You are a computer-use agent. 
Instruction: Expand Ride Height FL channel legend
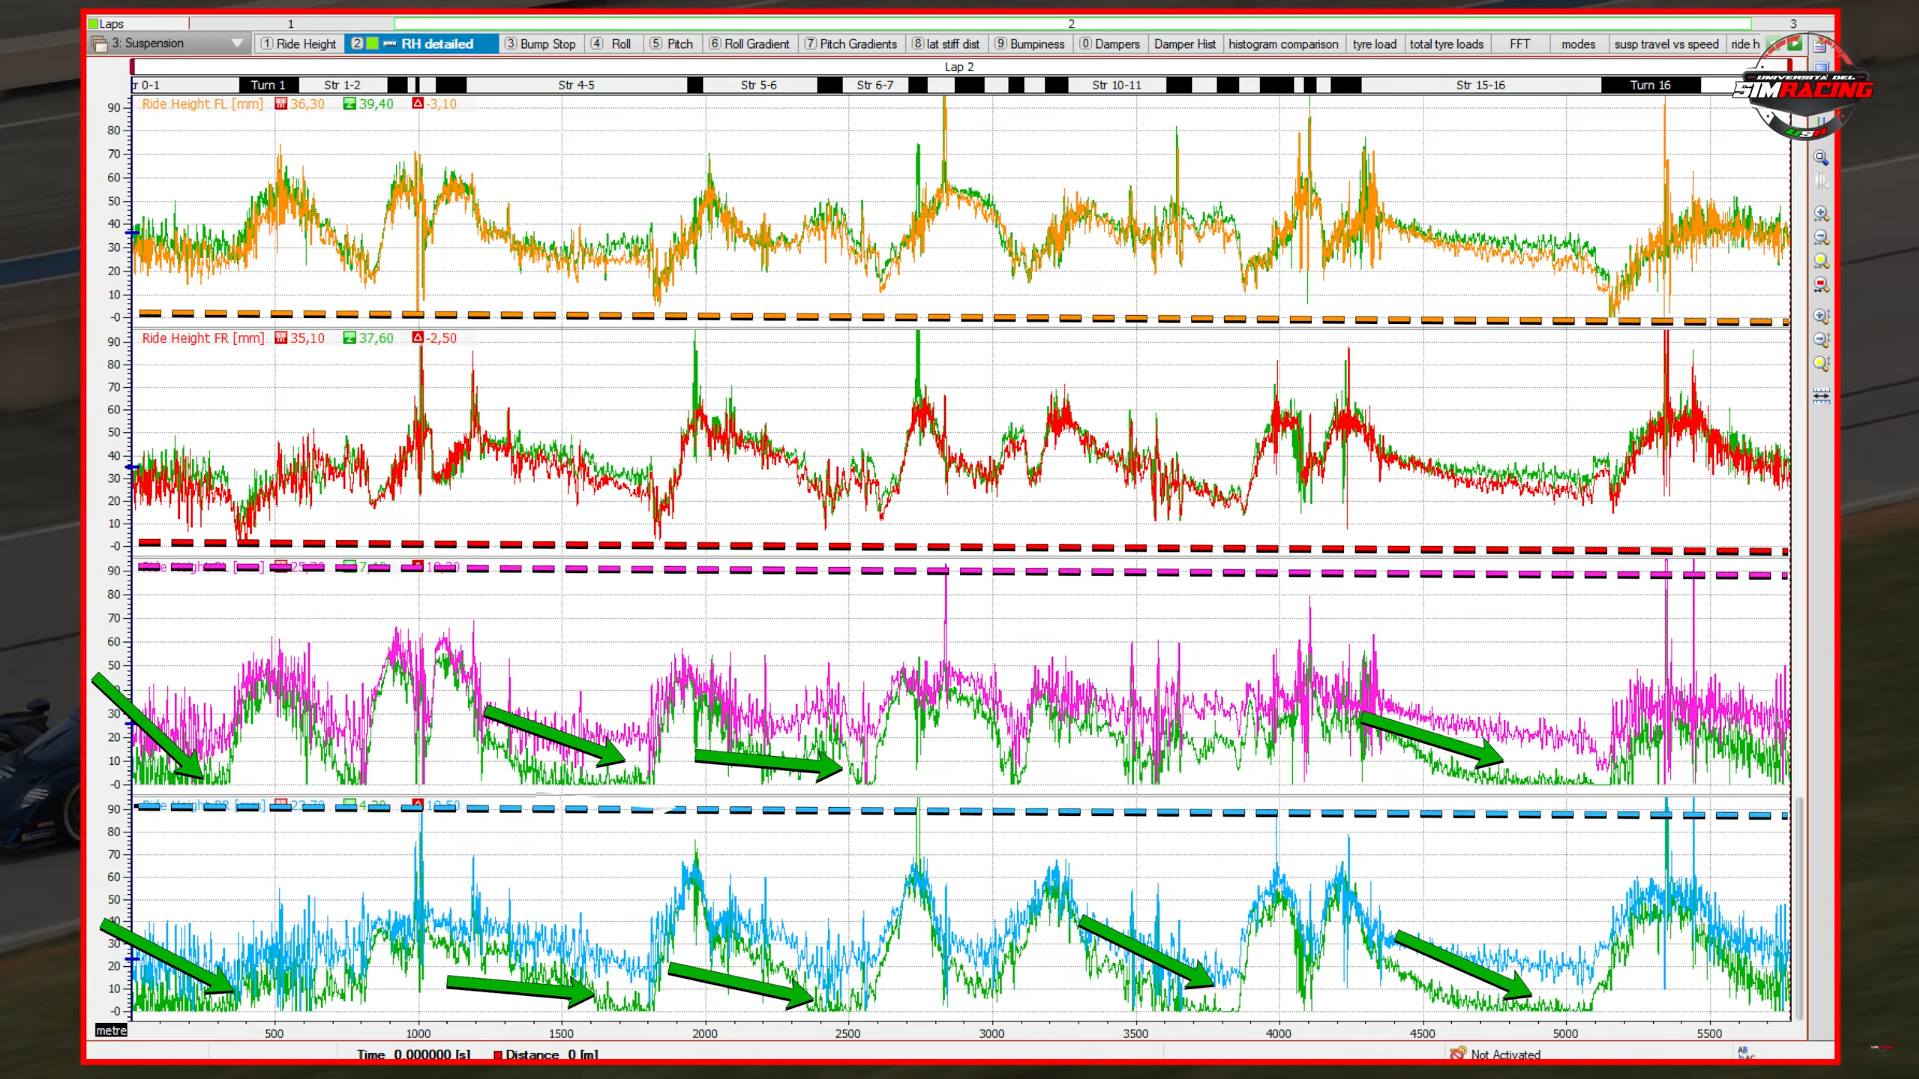pos(202,104)
